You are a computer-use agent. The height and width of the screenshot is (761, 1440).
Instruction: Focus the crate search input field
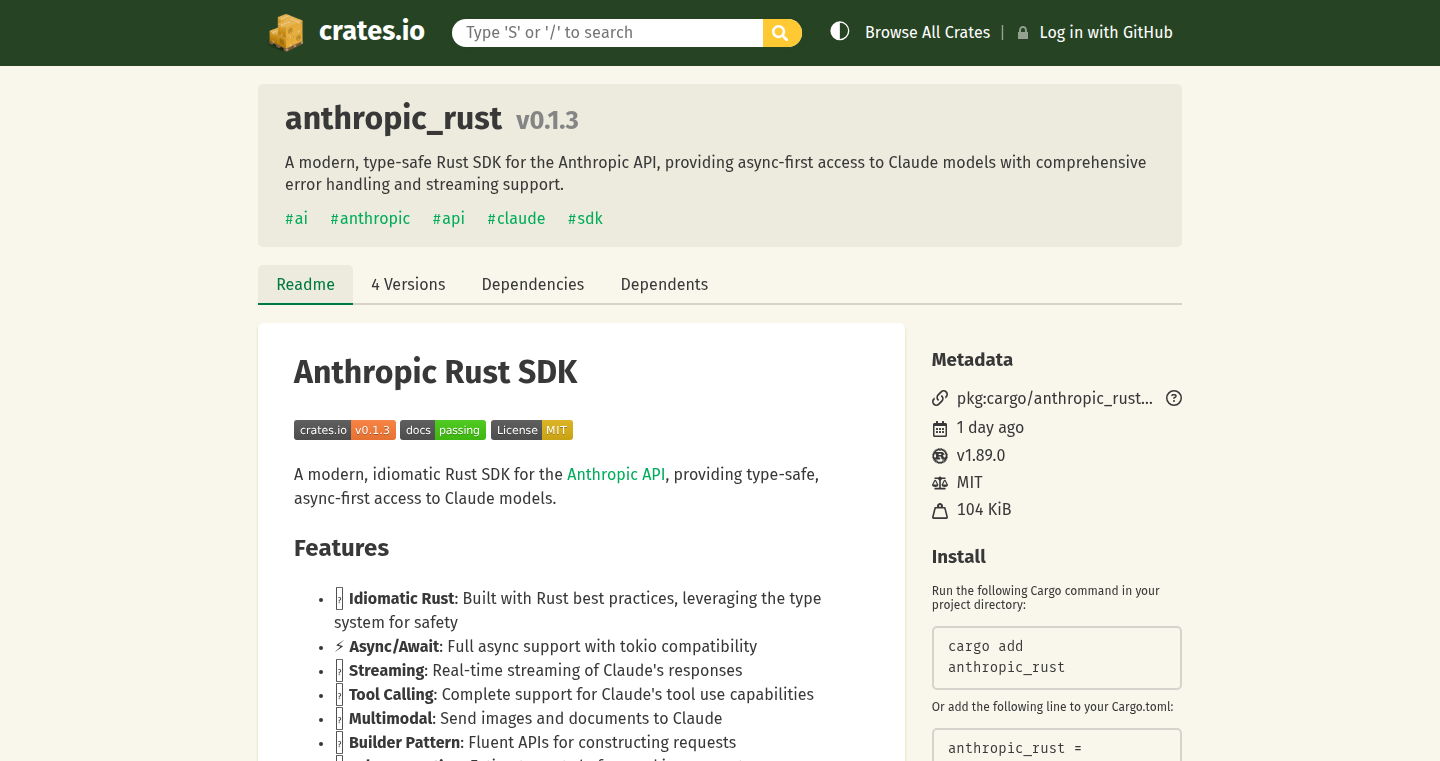click(x=608, y=32)
